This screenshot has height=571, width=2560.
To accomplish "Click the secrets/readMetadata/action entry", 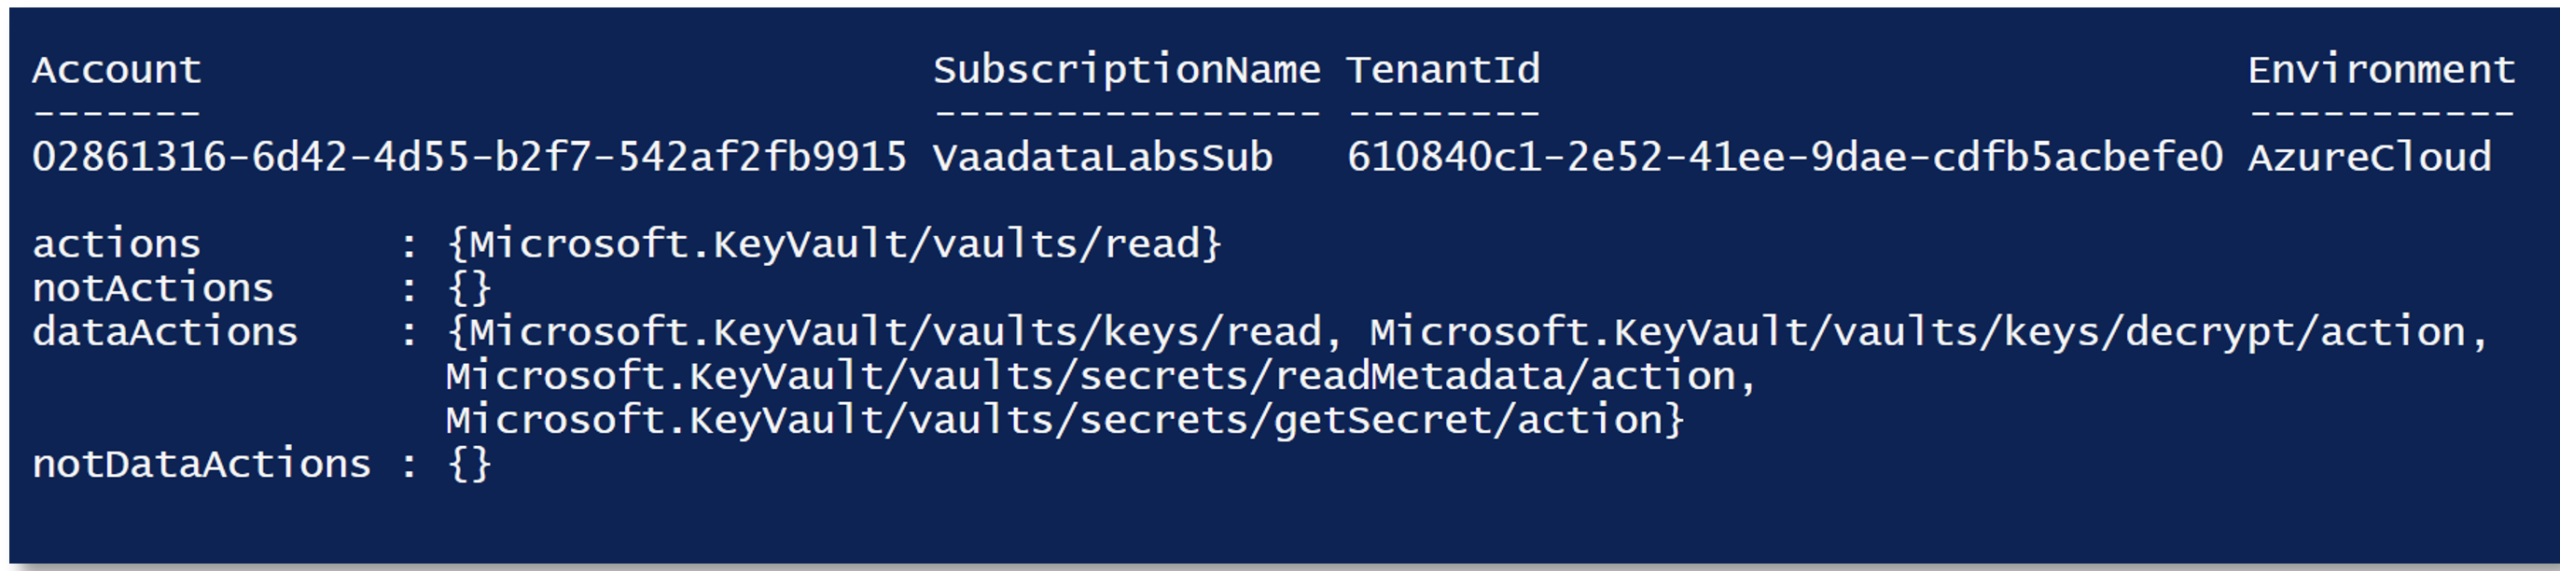I will (x=1100, y=376).
